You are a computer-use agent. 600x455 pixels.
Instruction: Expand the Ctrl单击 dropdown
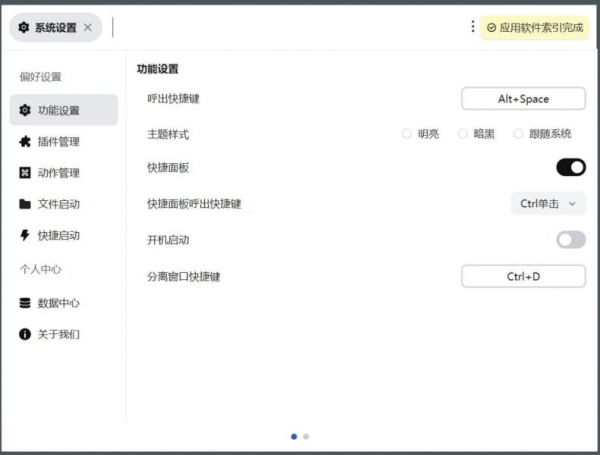tap(548, 204)
